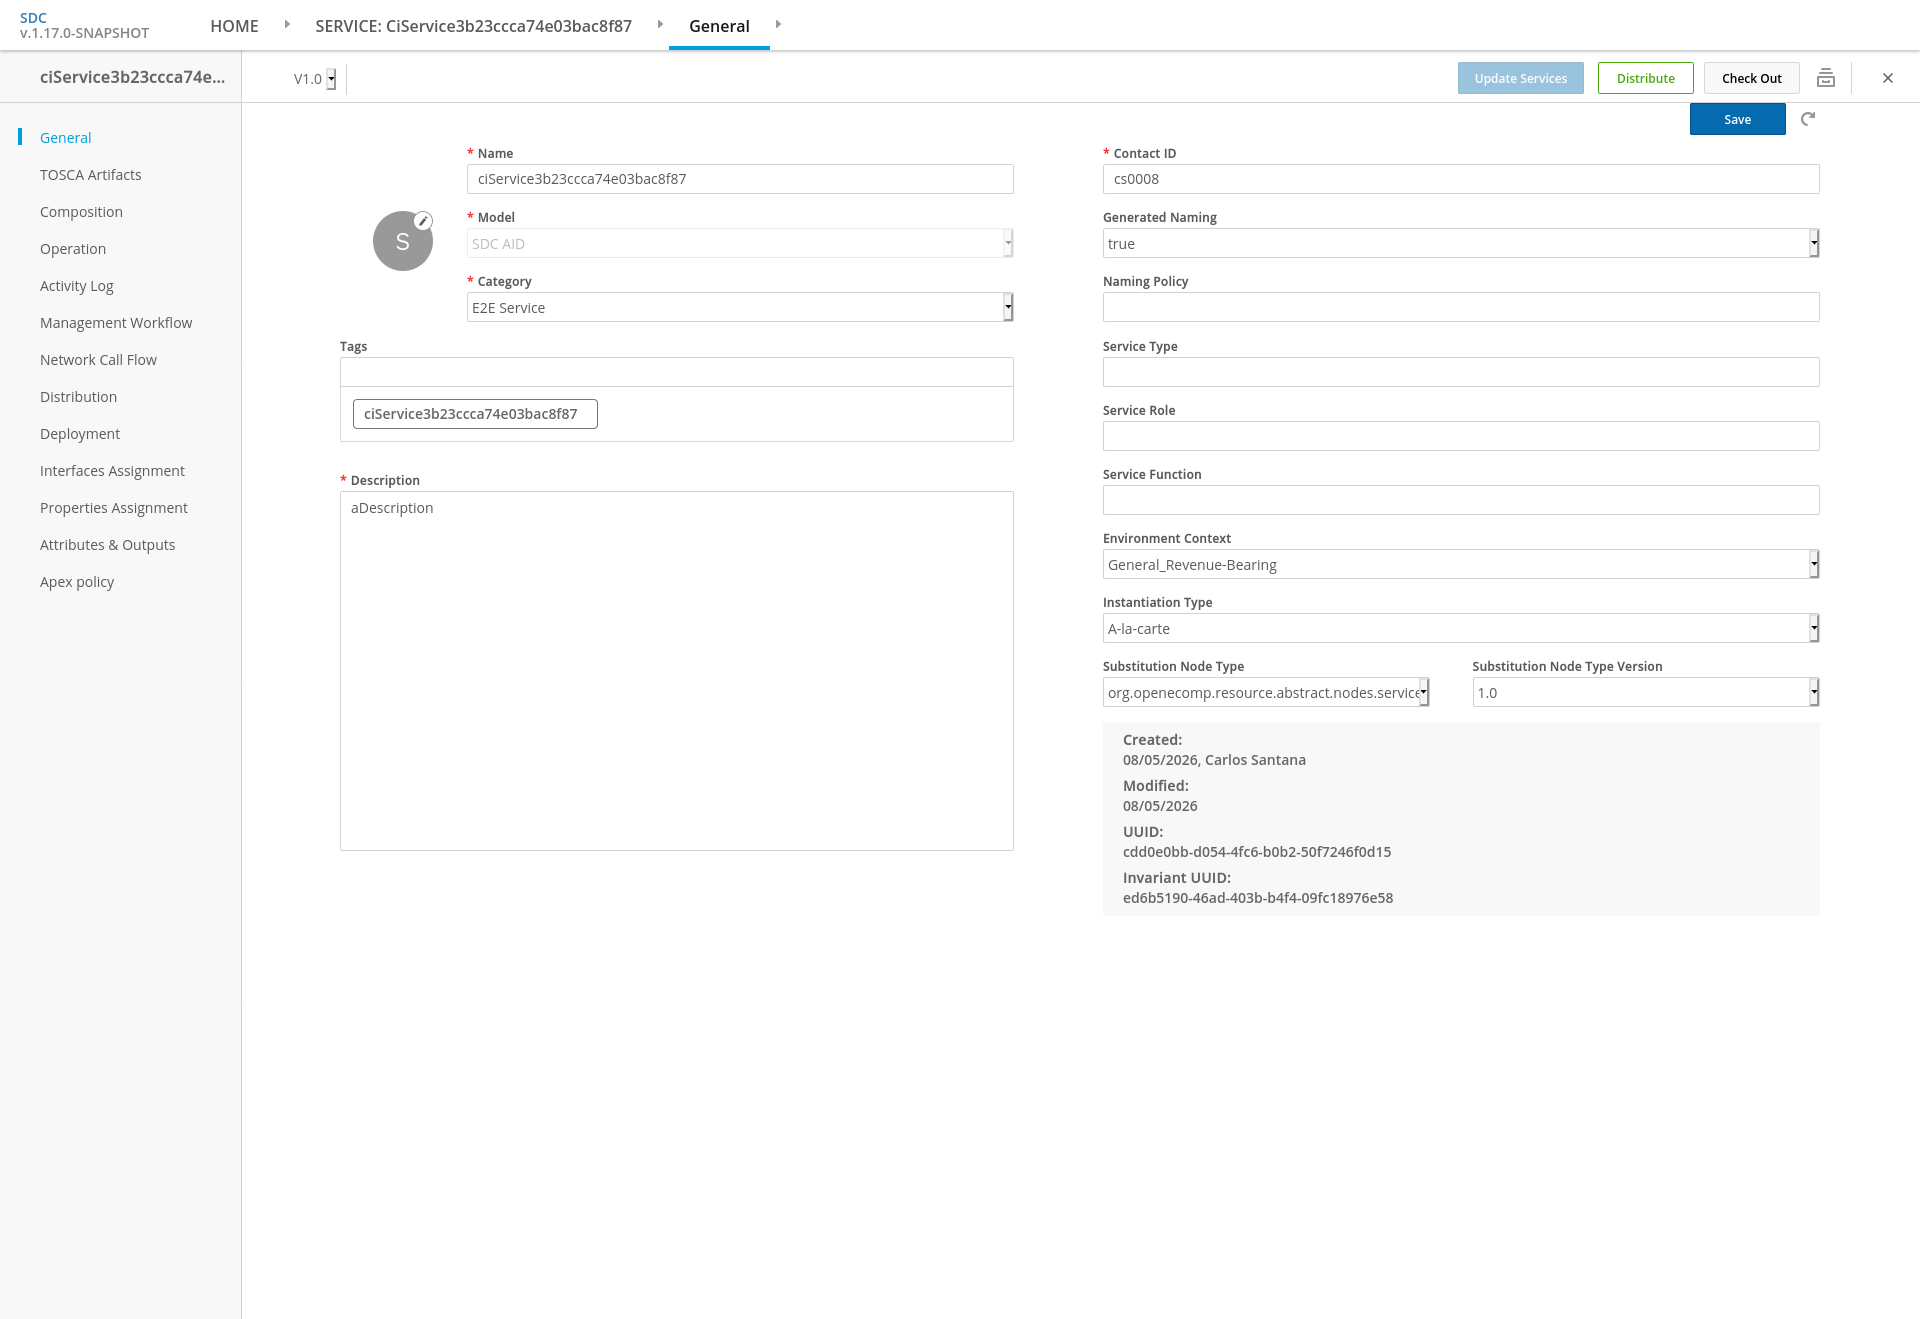Click the blue Save button

[1738, 119]
